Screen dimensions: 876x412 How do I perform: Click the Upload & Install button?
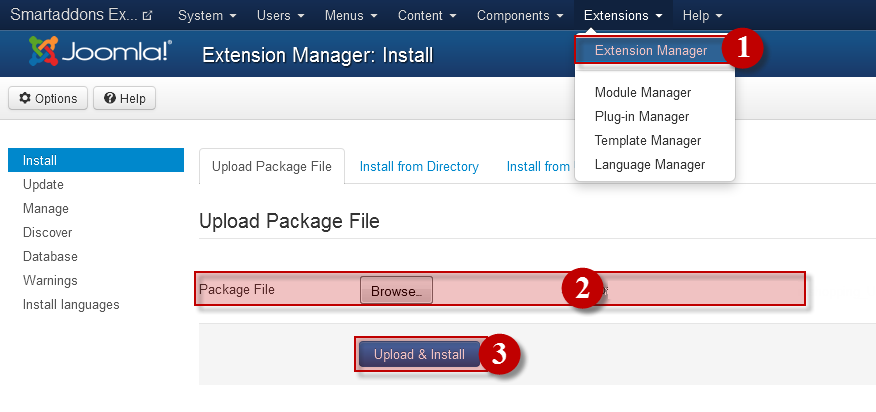419,354
